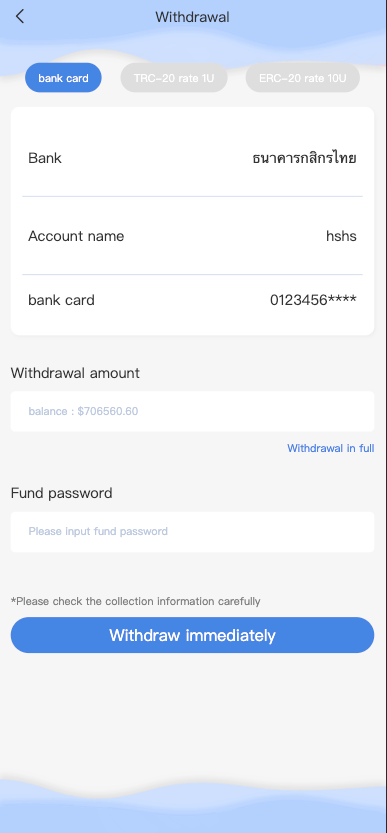Screen dimensions: 387x833
Task: Click the Fund password input field
Action: (x=192, y=531)
